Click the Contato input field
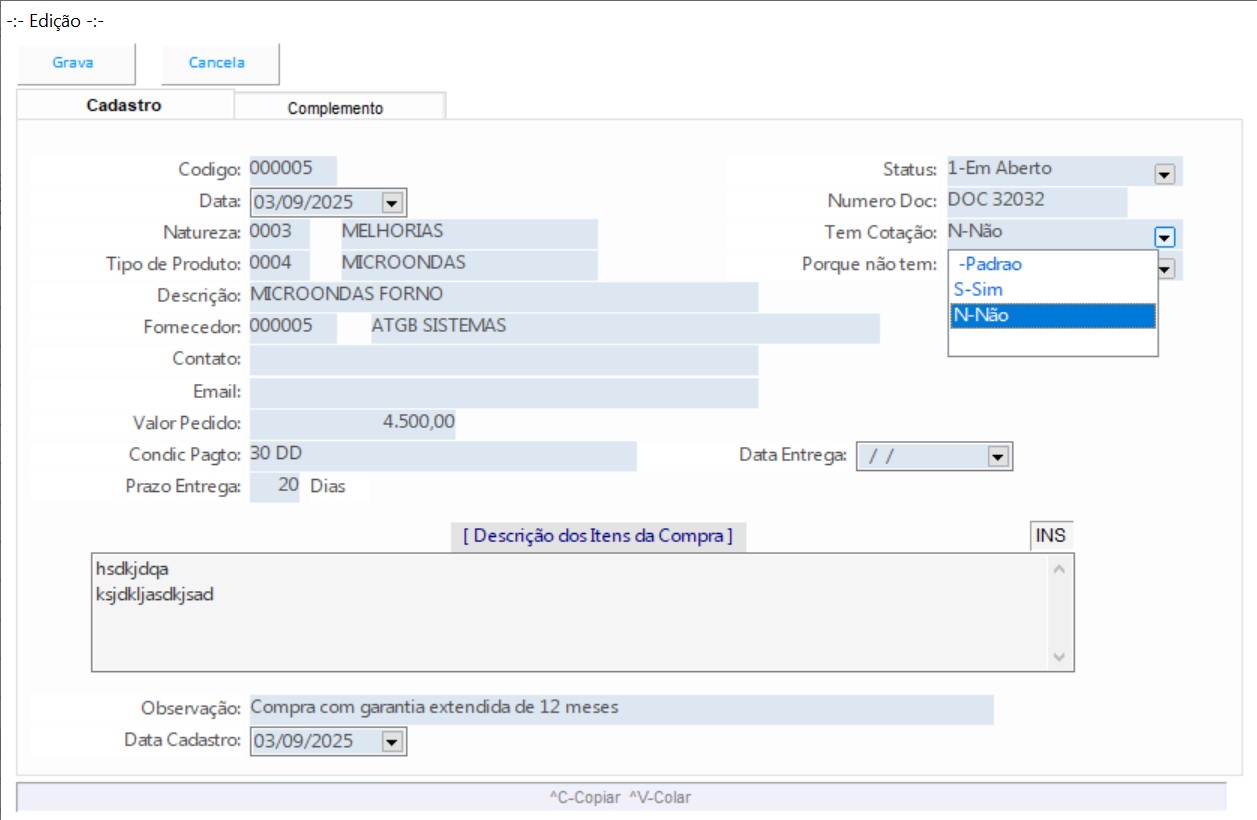The image size is (1257, 820). [503, 360]
